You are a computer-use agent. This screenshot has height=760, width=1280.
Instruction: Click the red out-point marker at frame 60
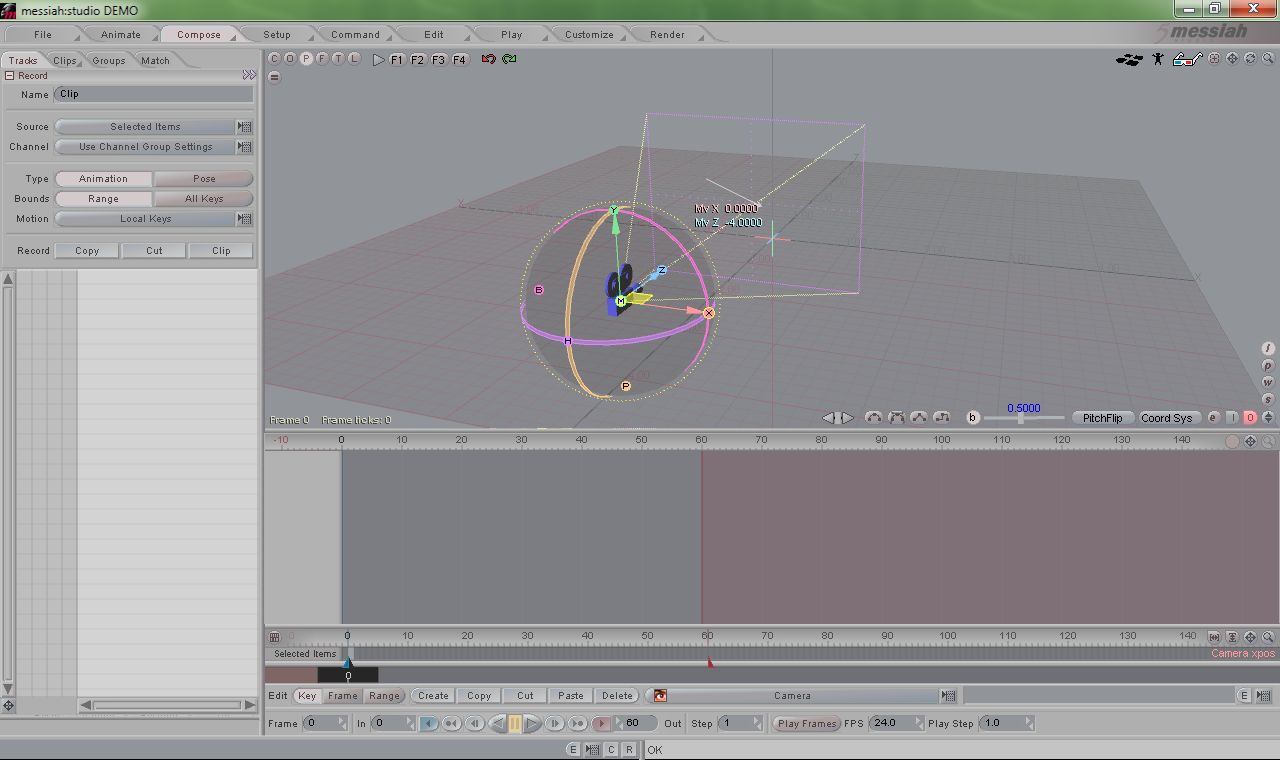710,662
